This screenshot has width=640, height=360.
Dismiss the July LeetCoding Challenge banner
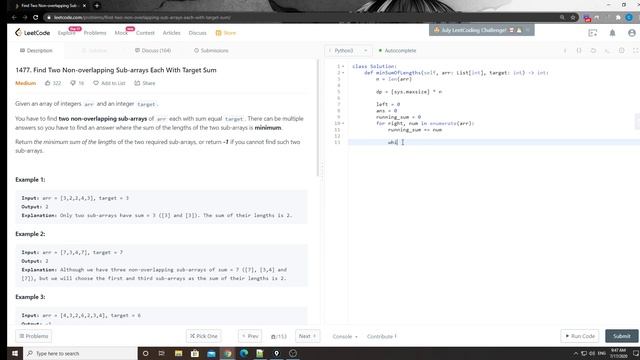tap(527, 30)
